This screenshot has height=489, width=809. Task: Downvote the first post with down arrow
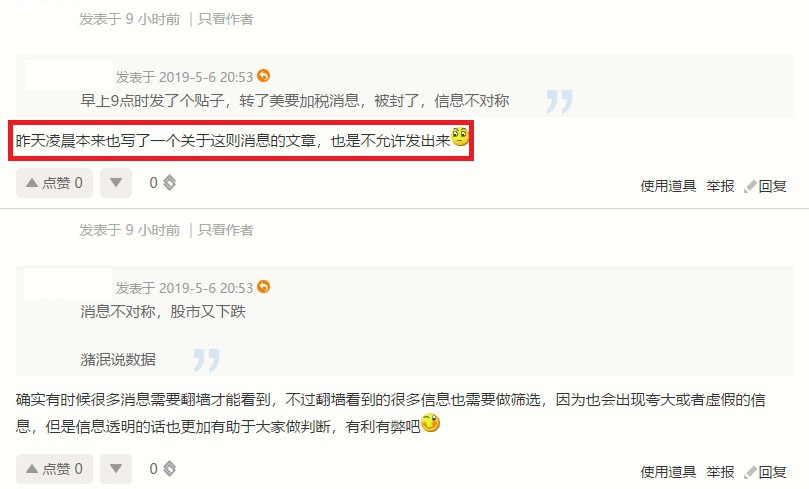(x=116, y=183)
